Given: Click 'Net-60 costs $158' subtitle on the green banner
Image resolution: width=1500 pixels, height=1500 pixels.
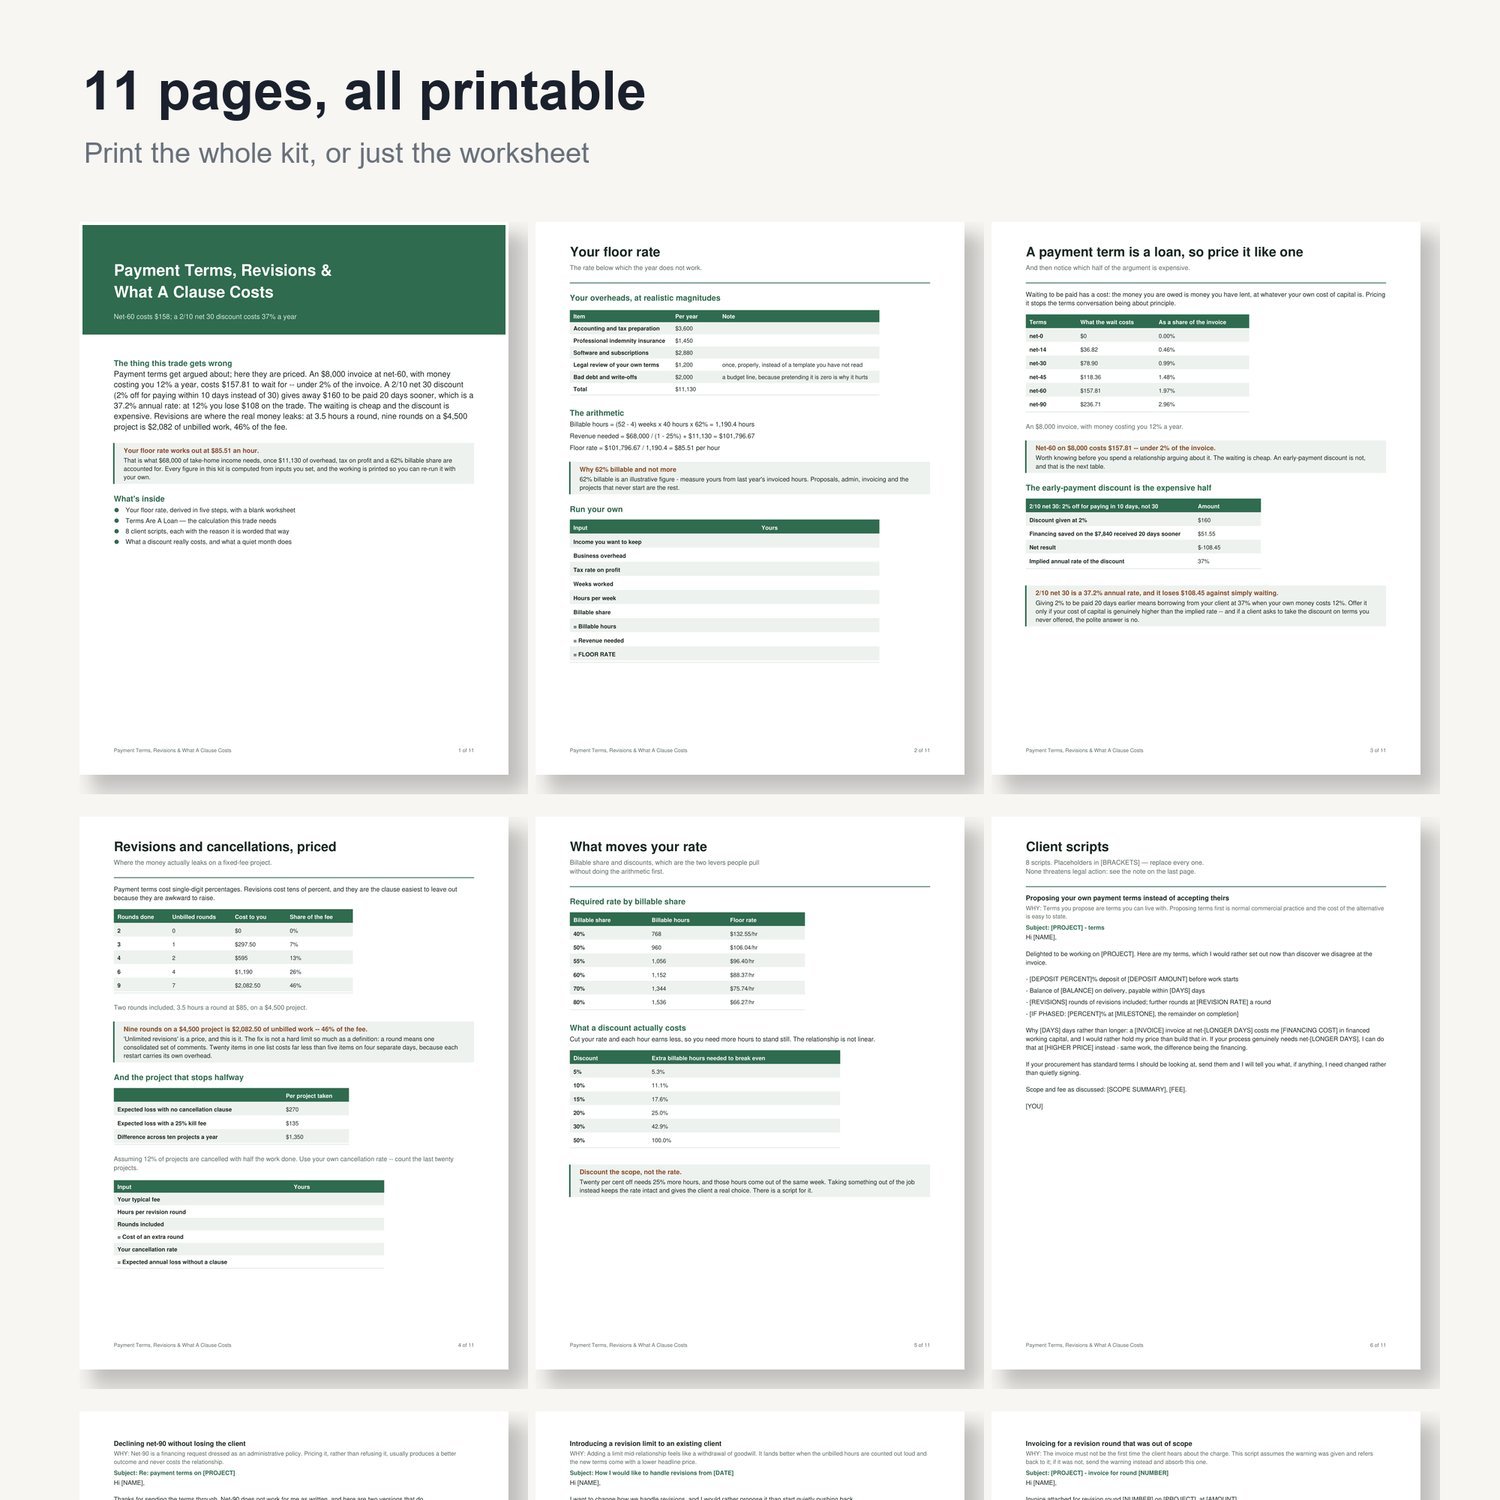Looking at the screenshot, I should 205,317.
